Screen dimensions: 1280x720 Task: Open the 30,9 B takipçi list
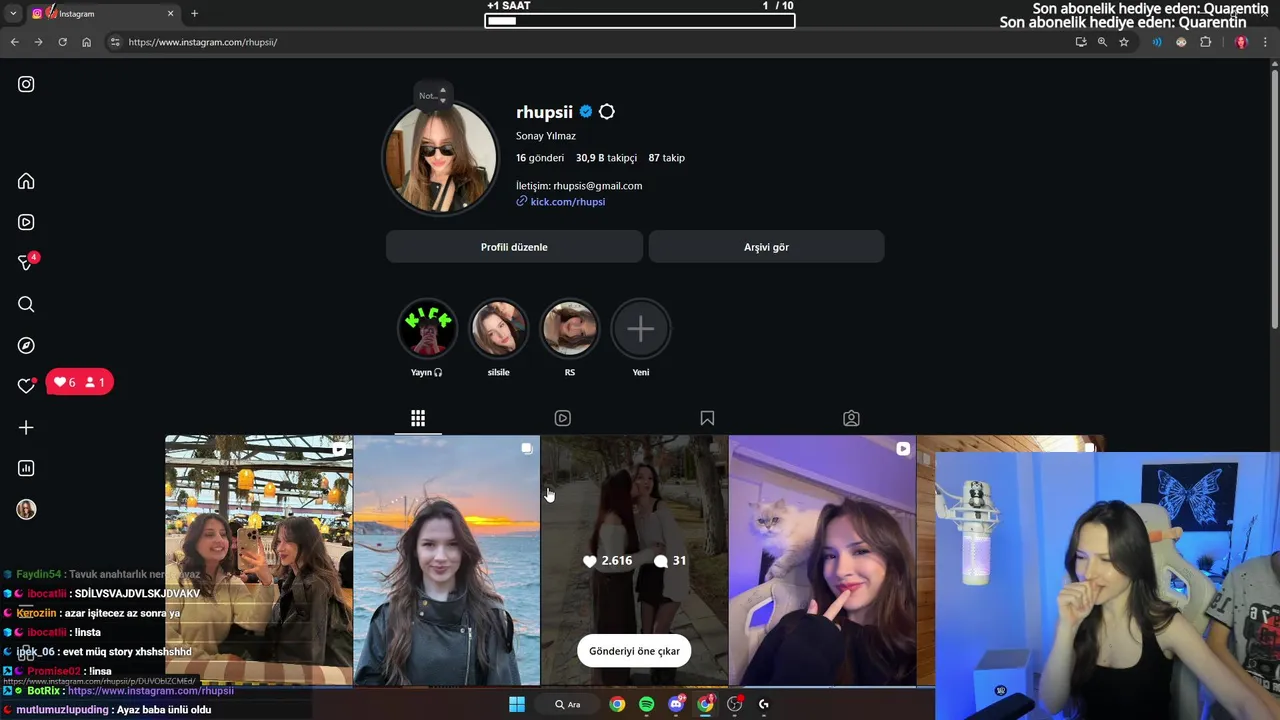(606, 158)
